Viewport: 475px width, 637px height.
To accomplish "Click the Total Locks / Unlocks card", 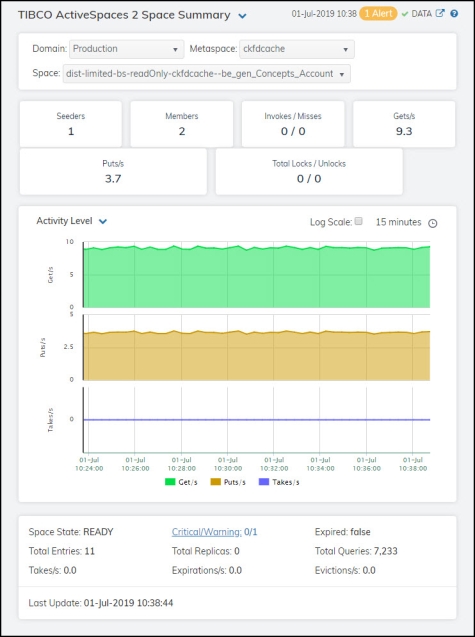I will point(309,171).
